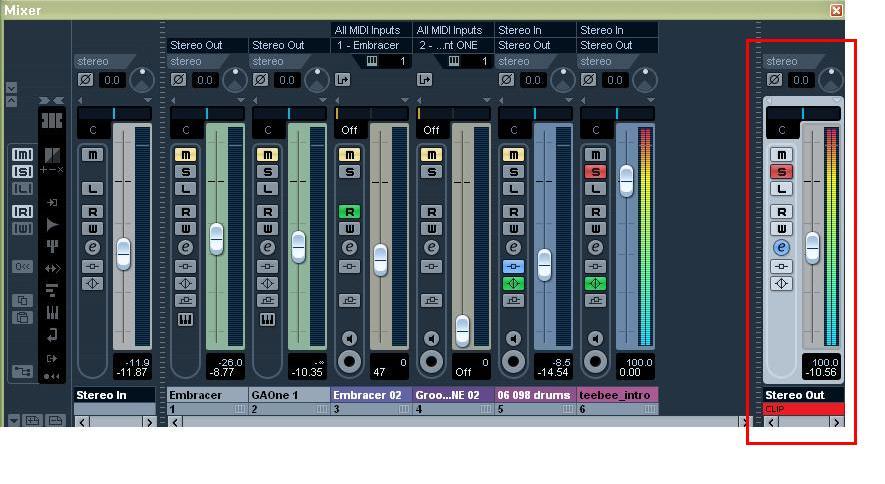Open edit settings for Stereo In channel
The image size is (885, 484).
92,247
